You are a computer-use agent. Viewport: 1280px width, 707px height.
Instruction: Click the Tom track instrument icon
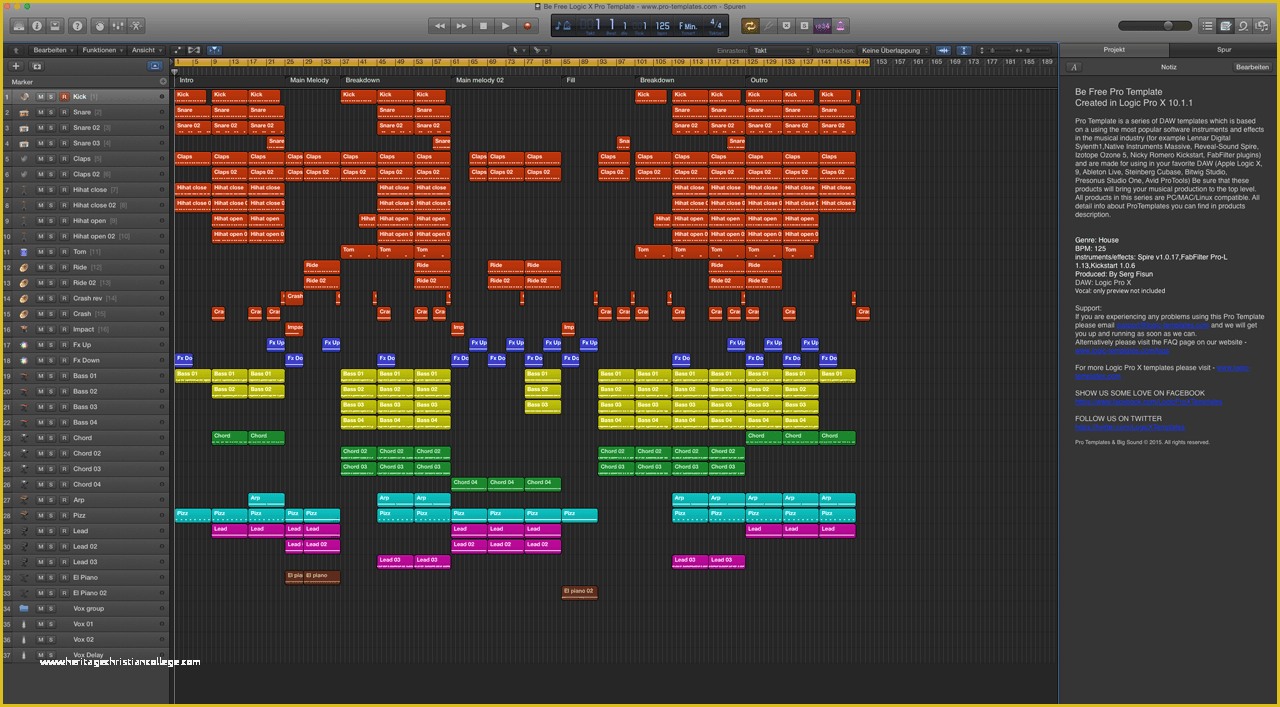coord(24,252)
